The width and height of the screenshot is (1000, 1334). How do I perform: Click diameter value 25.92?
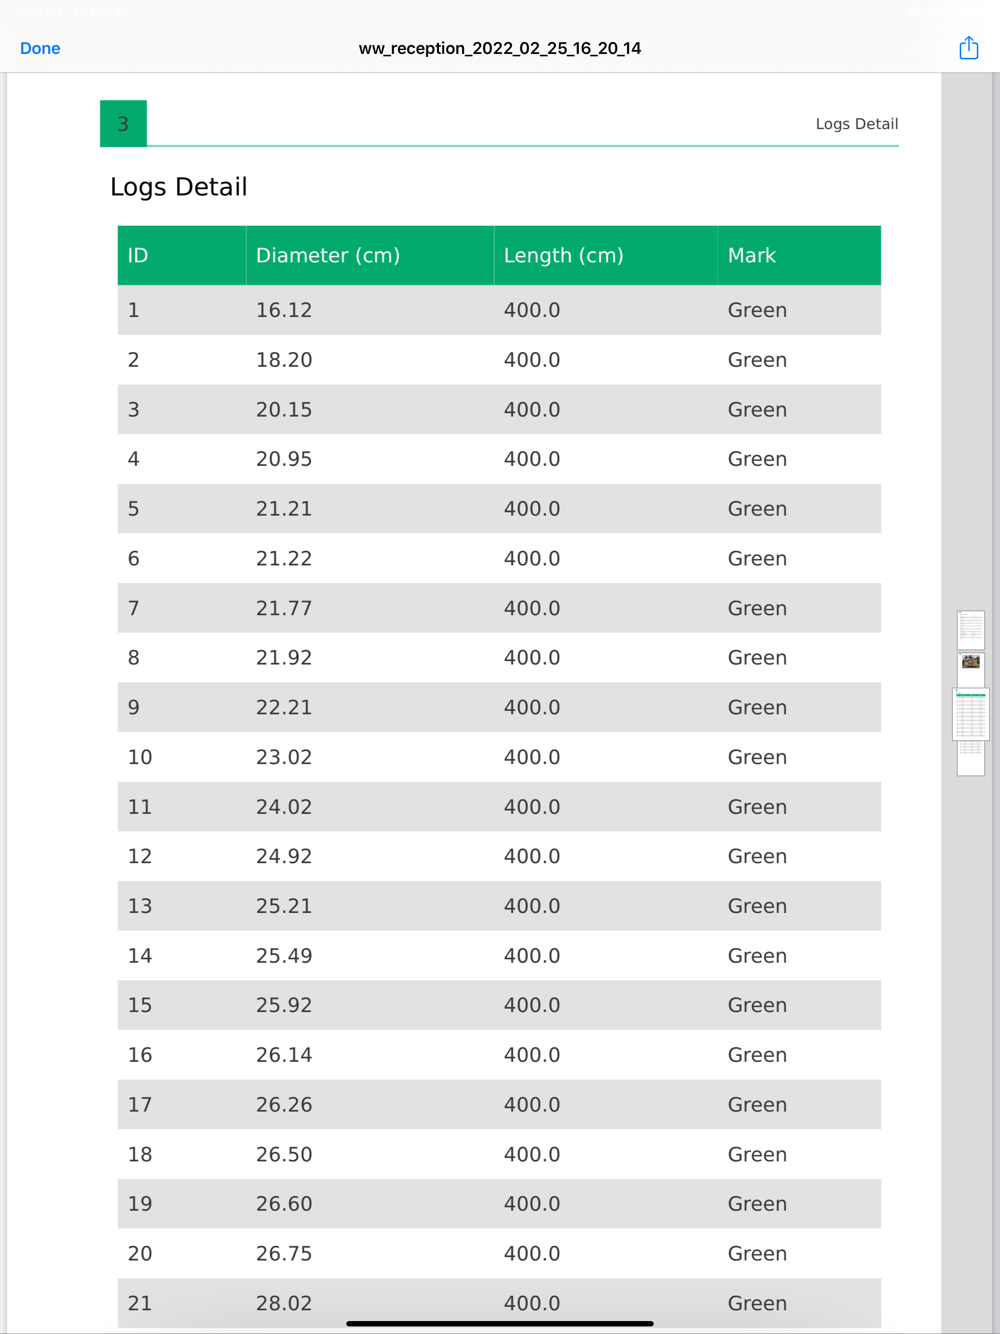(x=284, y=1005)
